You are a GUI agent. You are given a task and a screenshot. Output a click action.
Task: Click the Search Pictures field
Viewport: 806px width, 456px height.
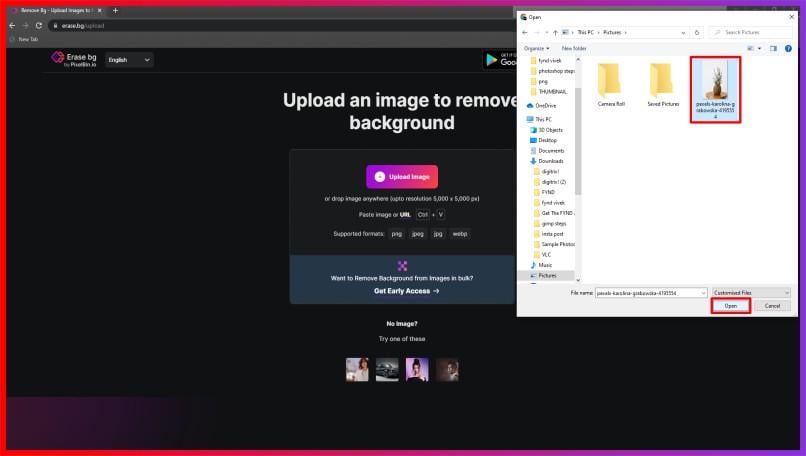point(750,32)
